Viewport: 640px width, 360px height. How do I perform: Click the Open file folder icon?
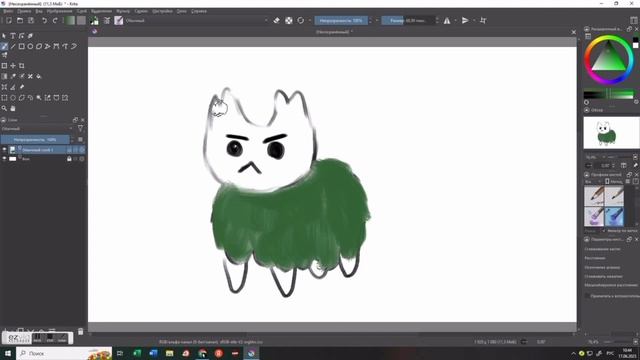coord(20,20)
